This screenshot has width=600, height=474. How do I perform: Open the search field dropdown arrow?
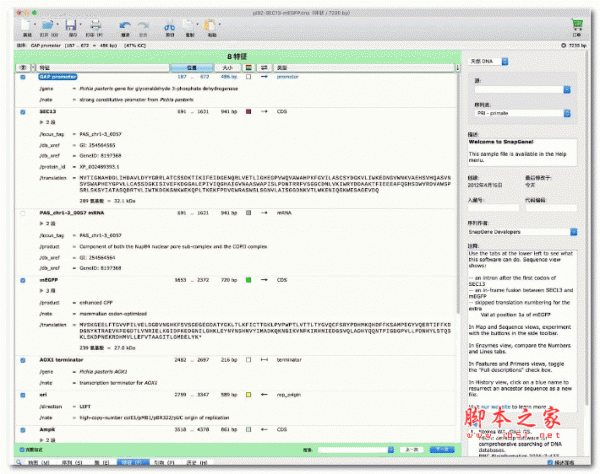pyautogui.click(x=391, y=450)
